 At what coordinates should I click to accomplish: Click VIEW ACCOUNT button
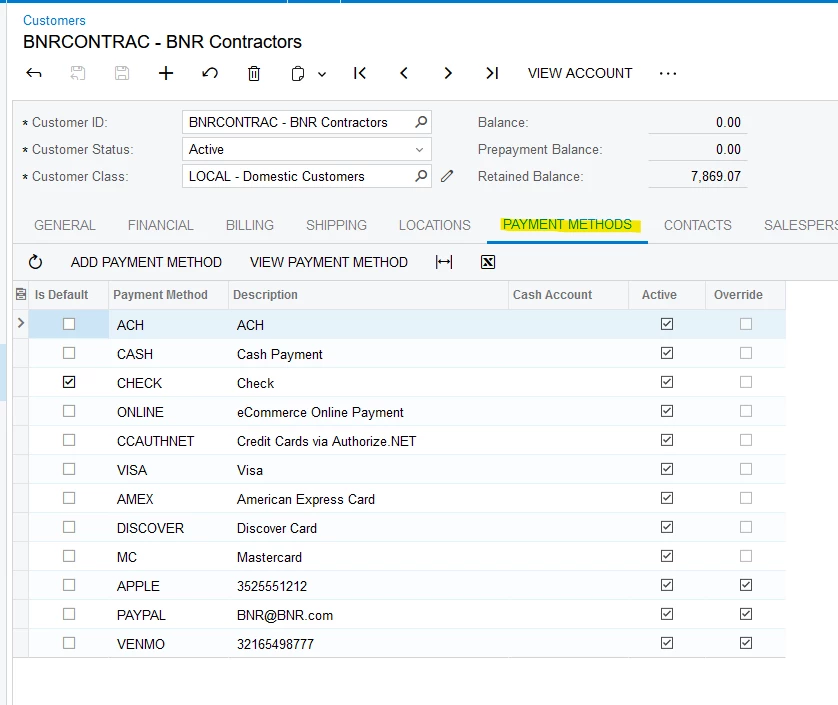pos(580,73)
